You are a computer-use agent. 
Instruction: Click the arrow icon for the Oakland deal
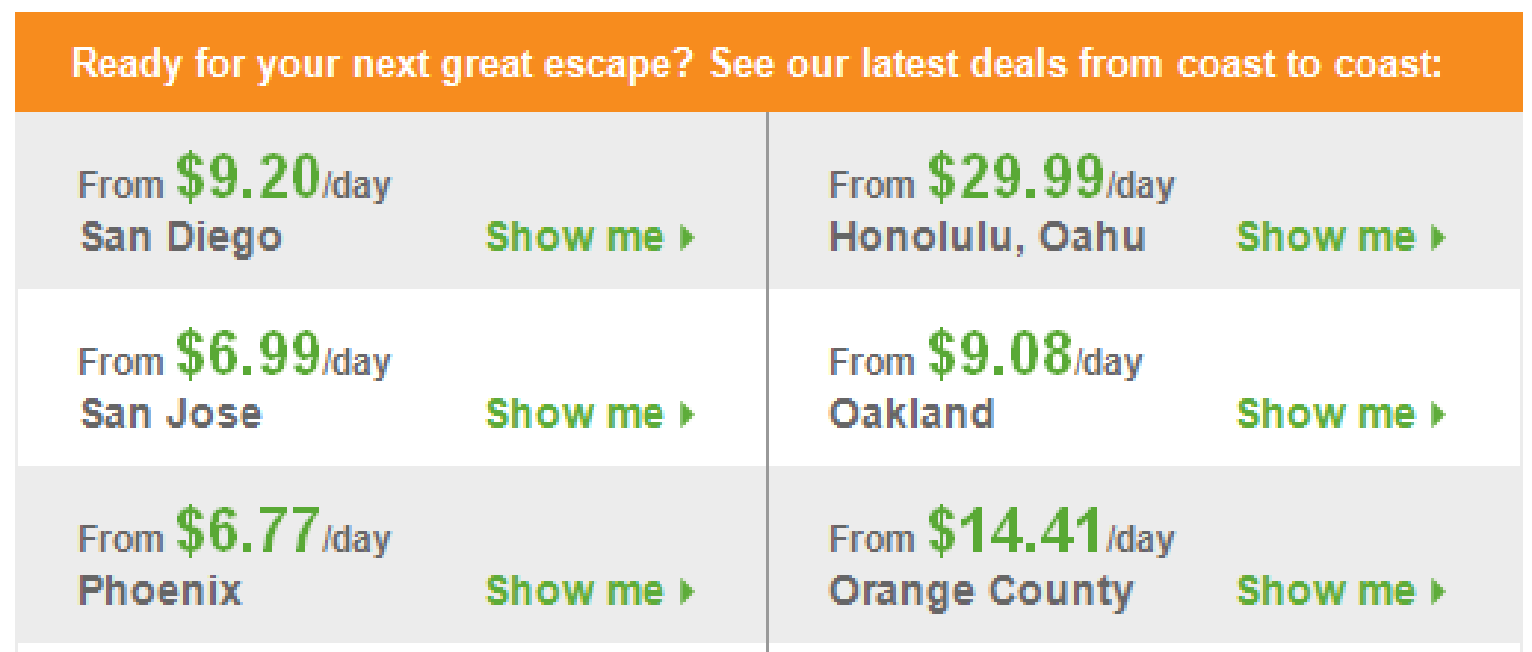(x=1438, y=414)
